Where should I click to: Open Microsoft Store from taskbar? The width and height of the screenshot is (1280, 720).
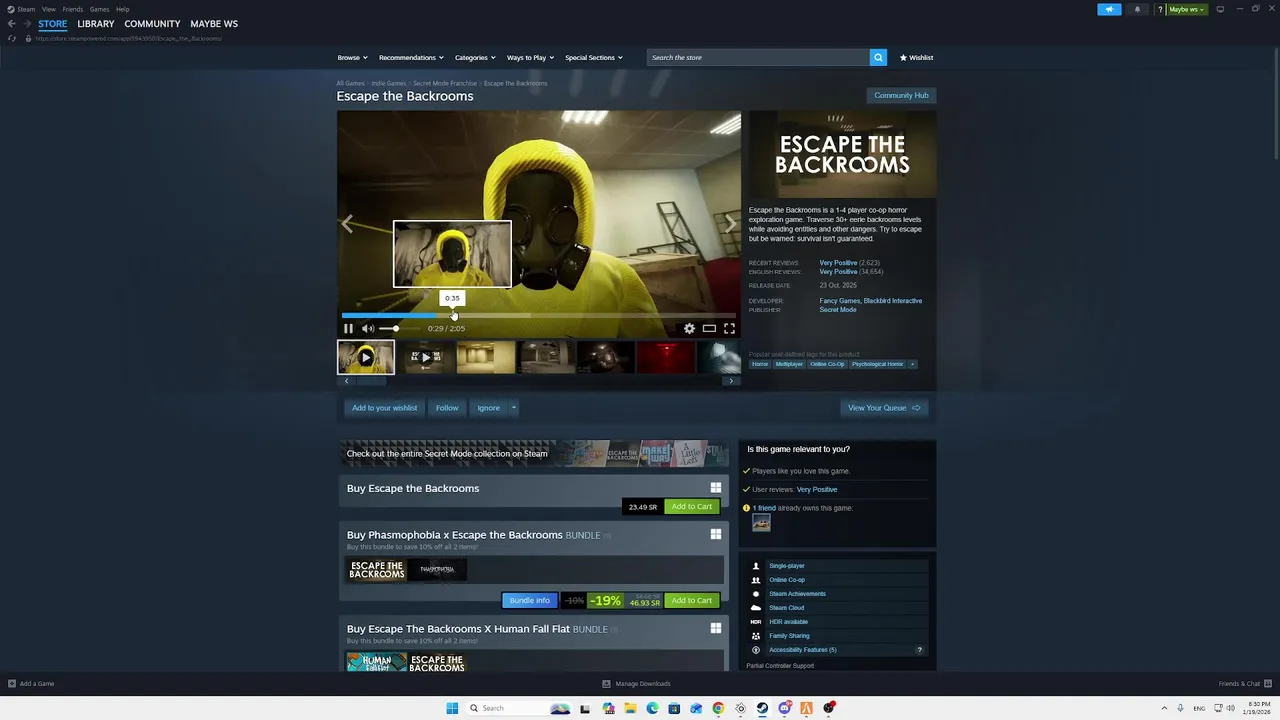(674, 708)
